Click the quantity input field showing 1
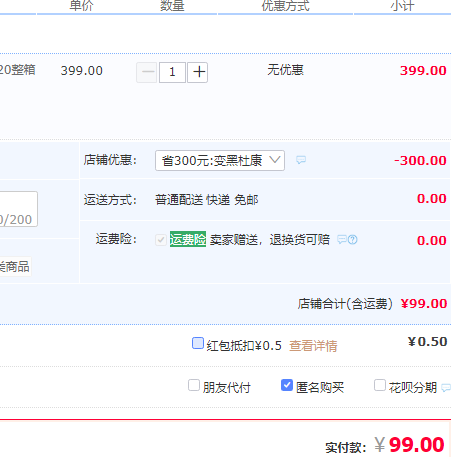Screen dimensions: 455x457 [172, 72]
